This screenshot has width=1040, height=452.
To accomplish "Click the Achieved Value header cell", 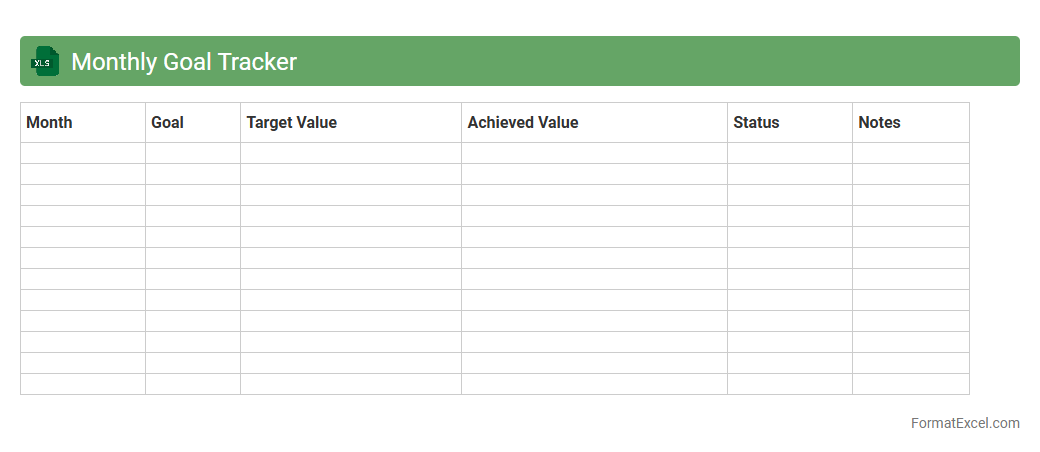I will (x=594, y=123).
